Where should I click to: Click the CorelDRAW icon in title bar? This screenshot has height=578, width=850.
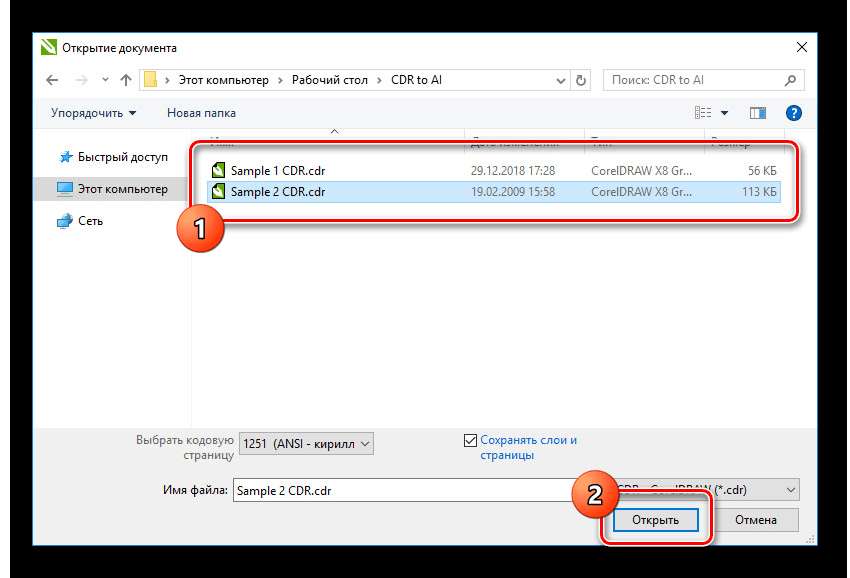[x=48, y=48]
